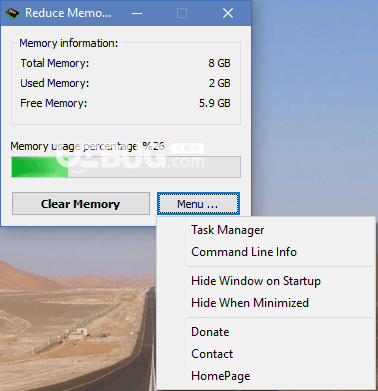Click the Reduce Memory app icon in title bar
378x391 pixels.
[x=12, y=13]
